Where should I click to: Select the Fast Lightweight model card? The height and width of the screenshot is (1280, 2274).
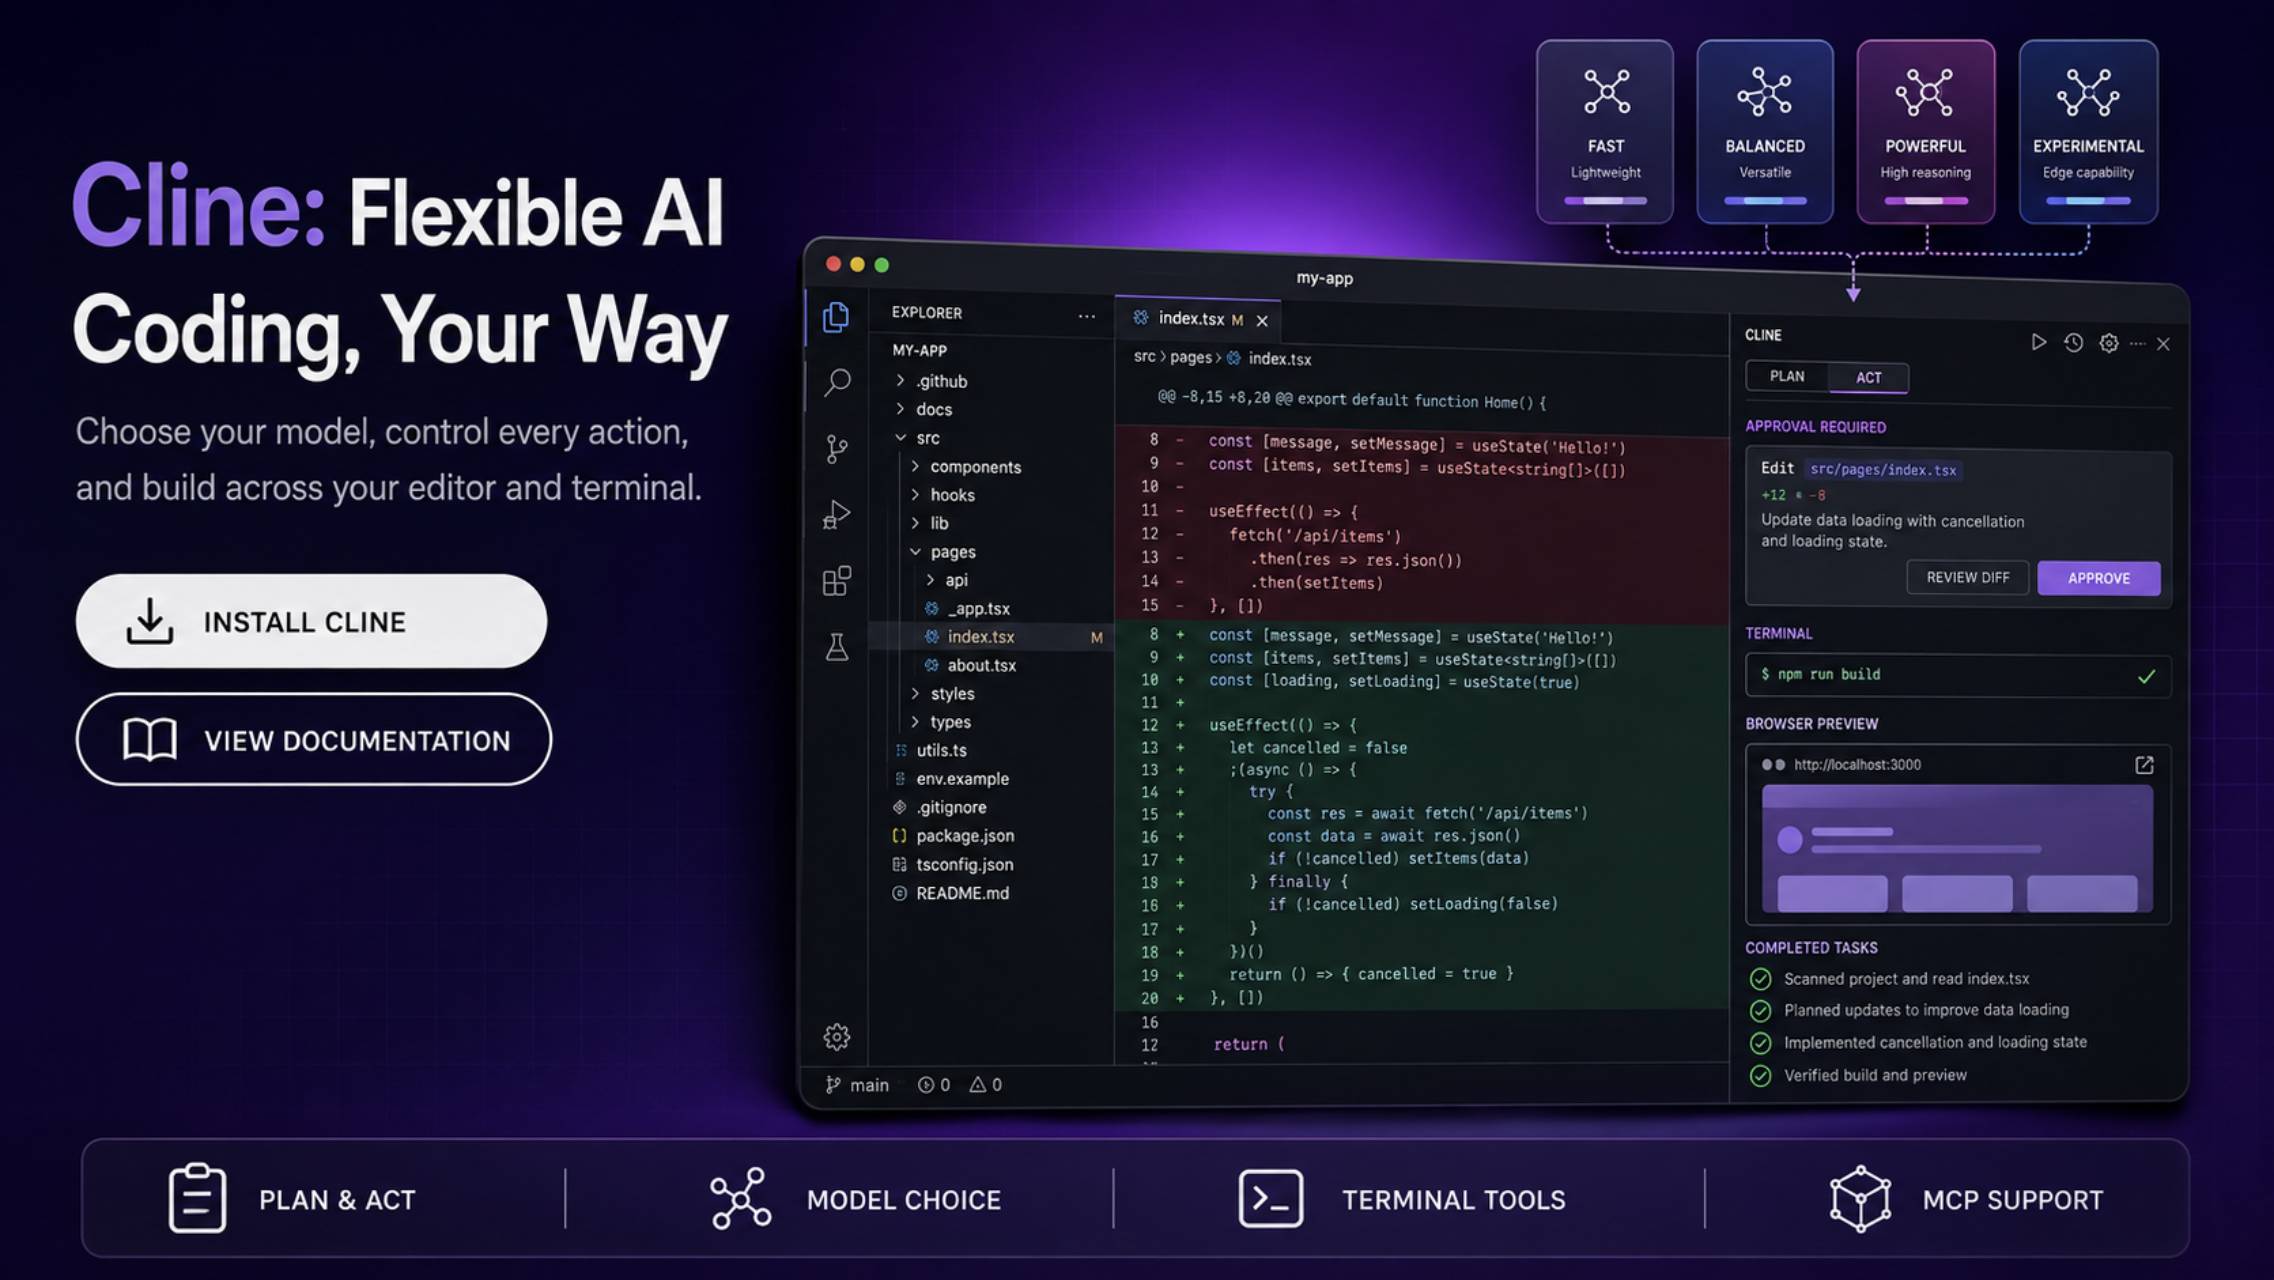click(x=1605, y=131)
